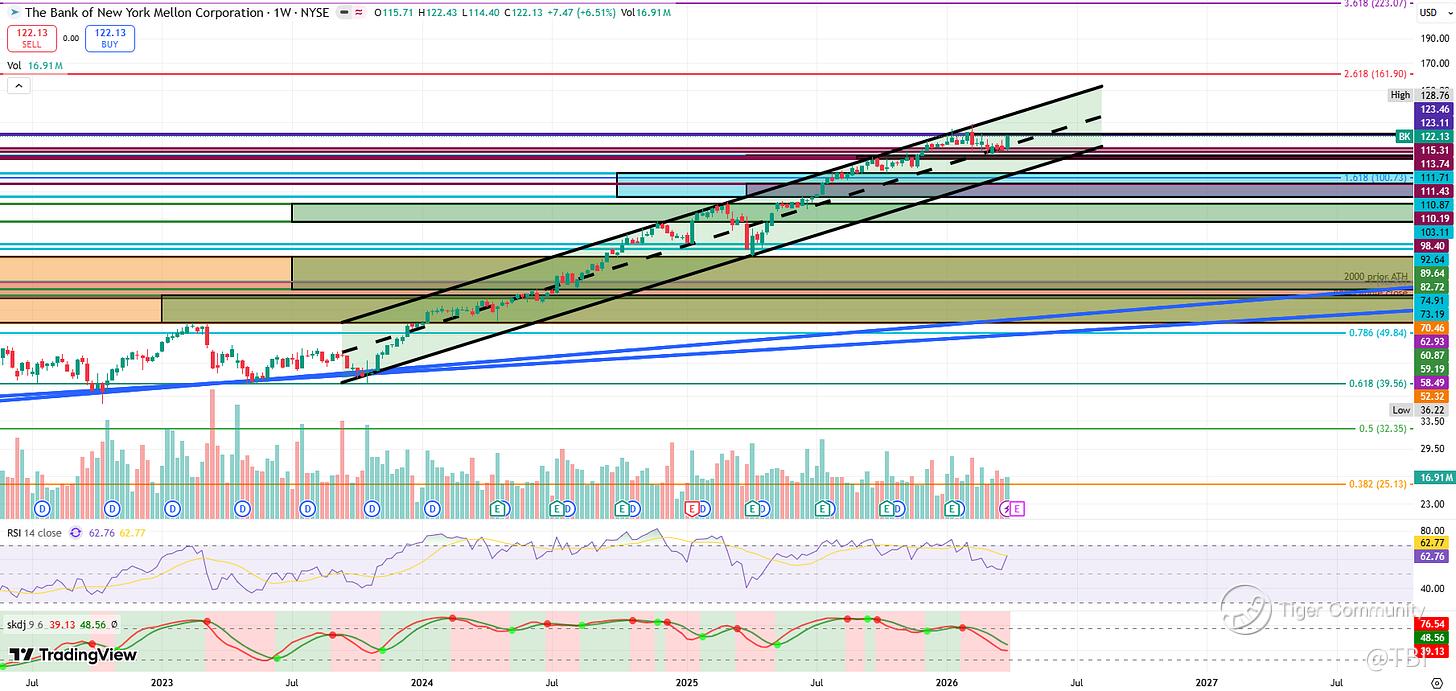Click the 3.618 (223.07) Fibonacci level label

[1375, 4]
